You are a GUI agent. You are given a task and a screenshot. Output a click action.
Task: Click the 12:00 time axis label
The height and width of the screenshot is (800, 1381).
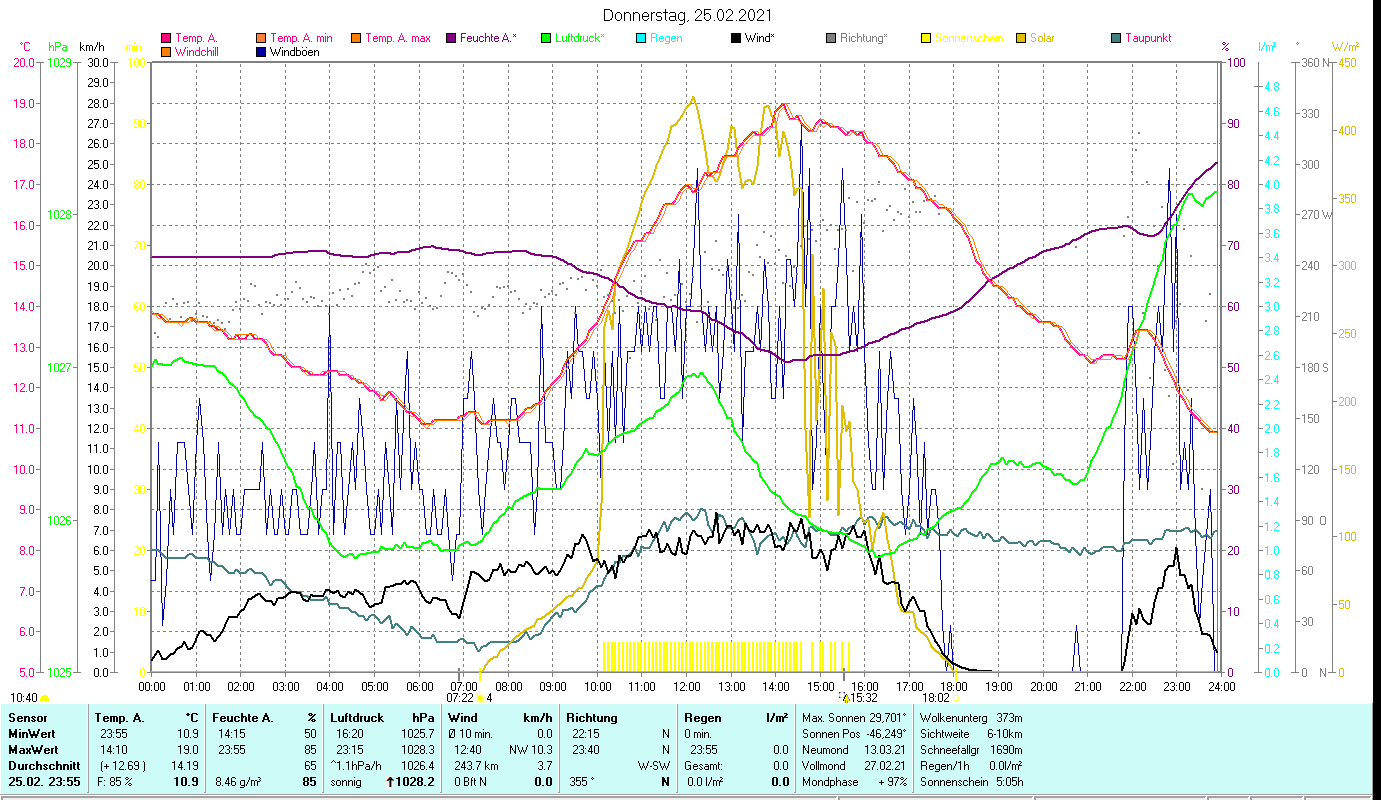[686, 686]
